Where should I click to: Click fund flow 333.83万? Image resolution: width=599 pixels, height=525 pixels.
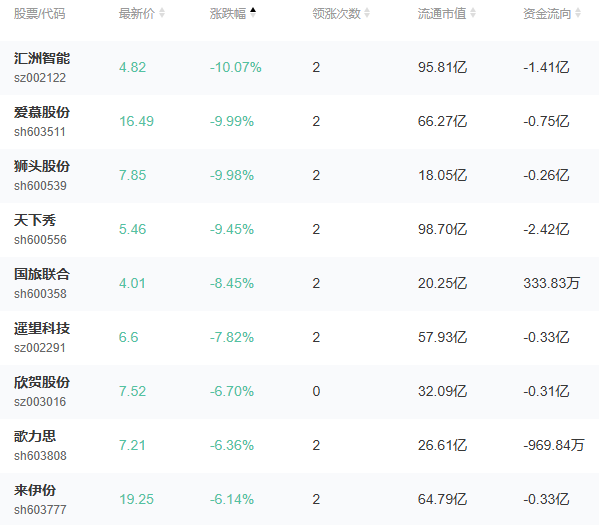point(552,284)
